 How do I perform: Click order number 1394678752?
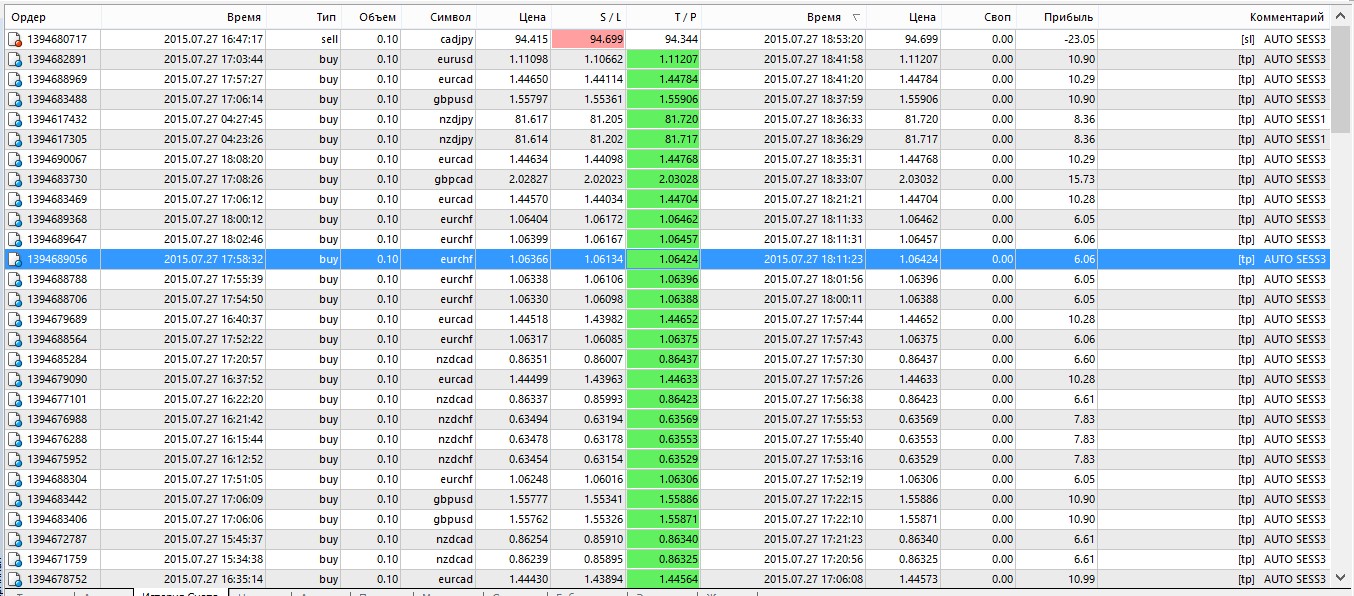tap(57, 579)
